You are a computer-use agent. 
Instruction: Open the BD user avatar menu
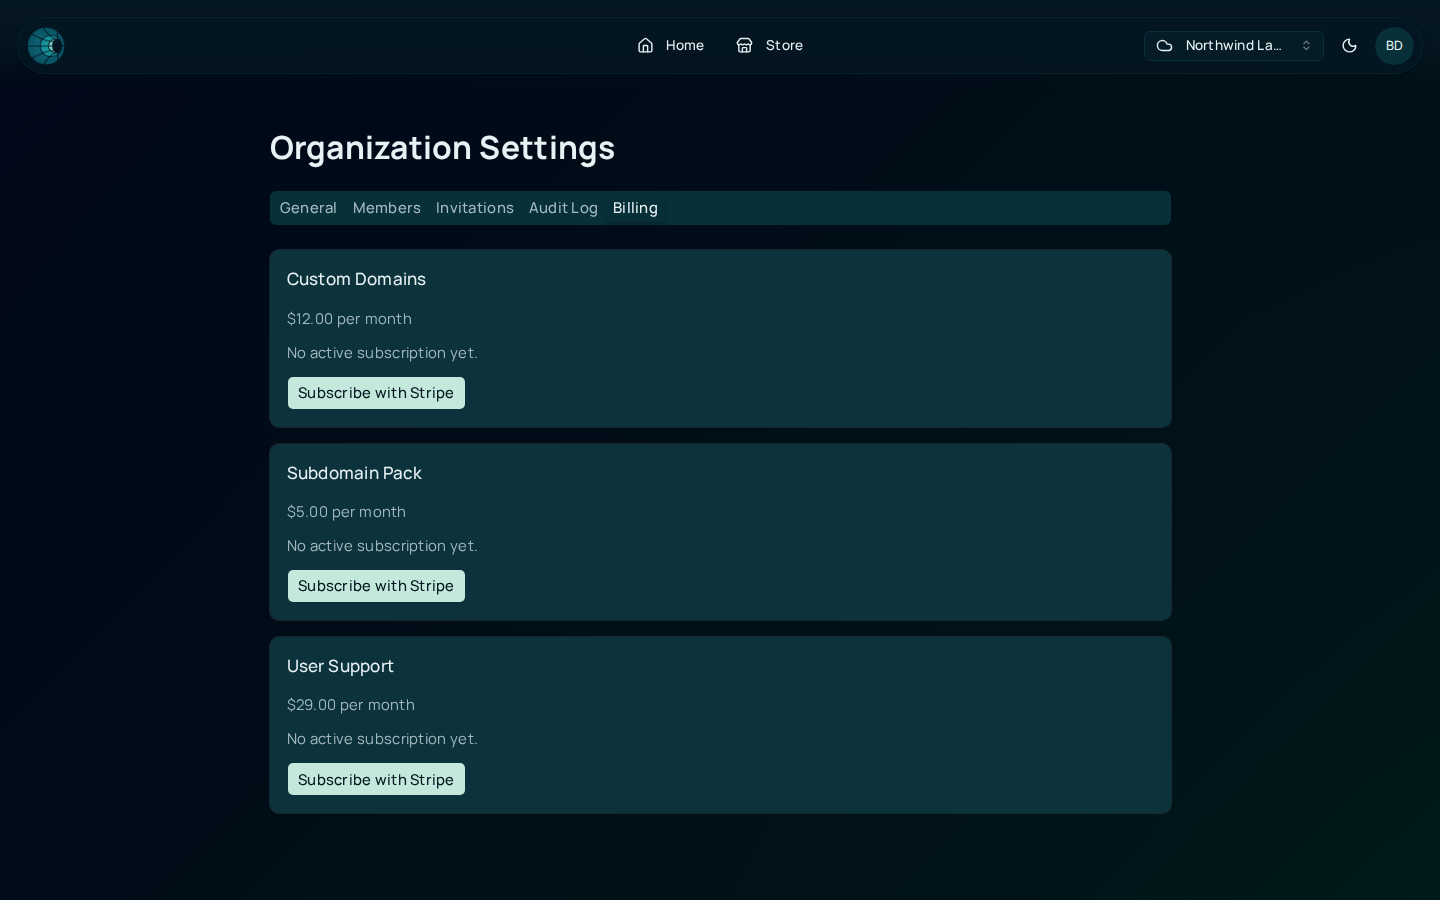1394,46
